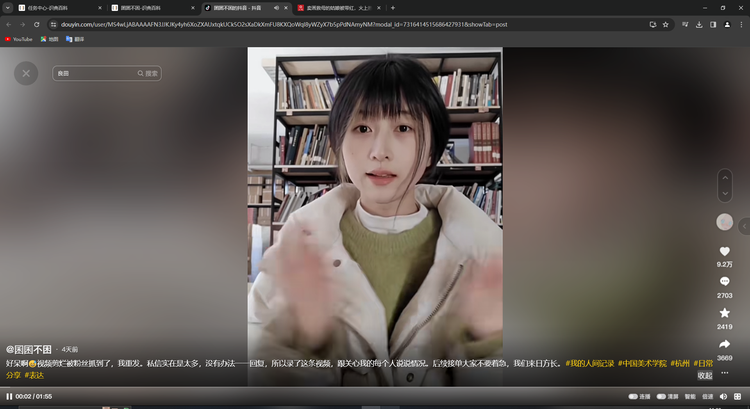
Task: Go to previous video with the up chevron
Action: (725, 177)
